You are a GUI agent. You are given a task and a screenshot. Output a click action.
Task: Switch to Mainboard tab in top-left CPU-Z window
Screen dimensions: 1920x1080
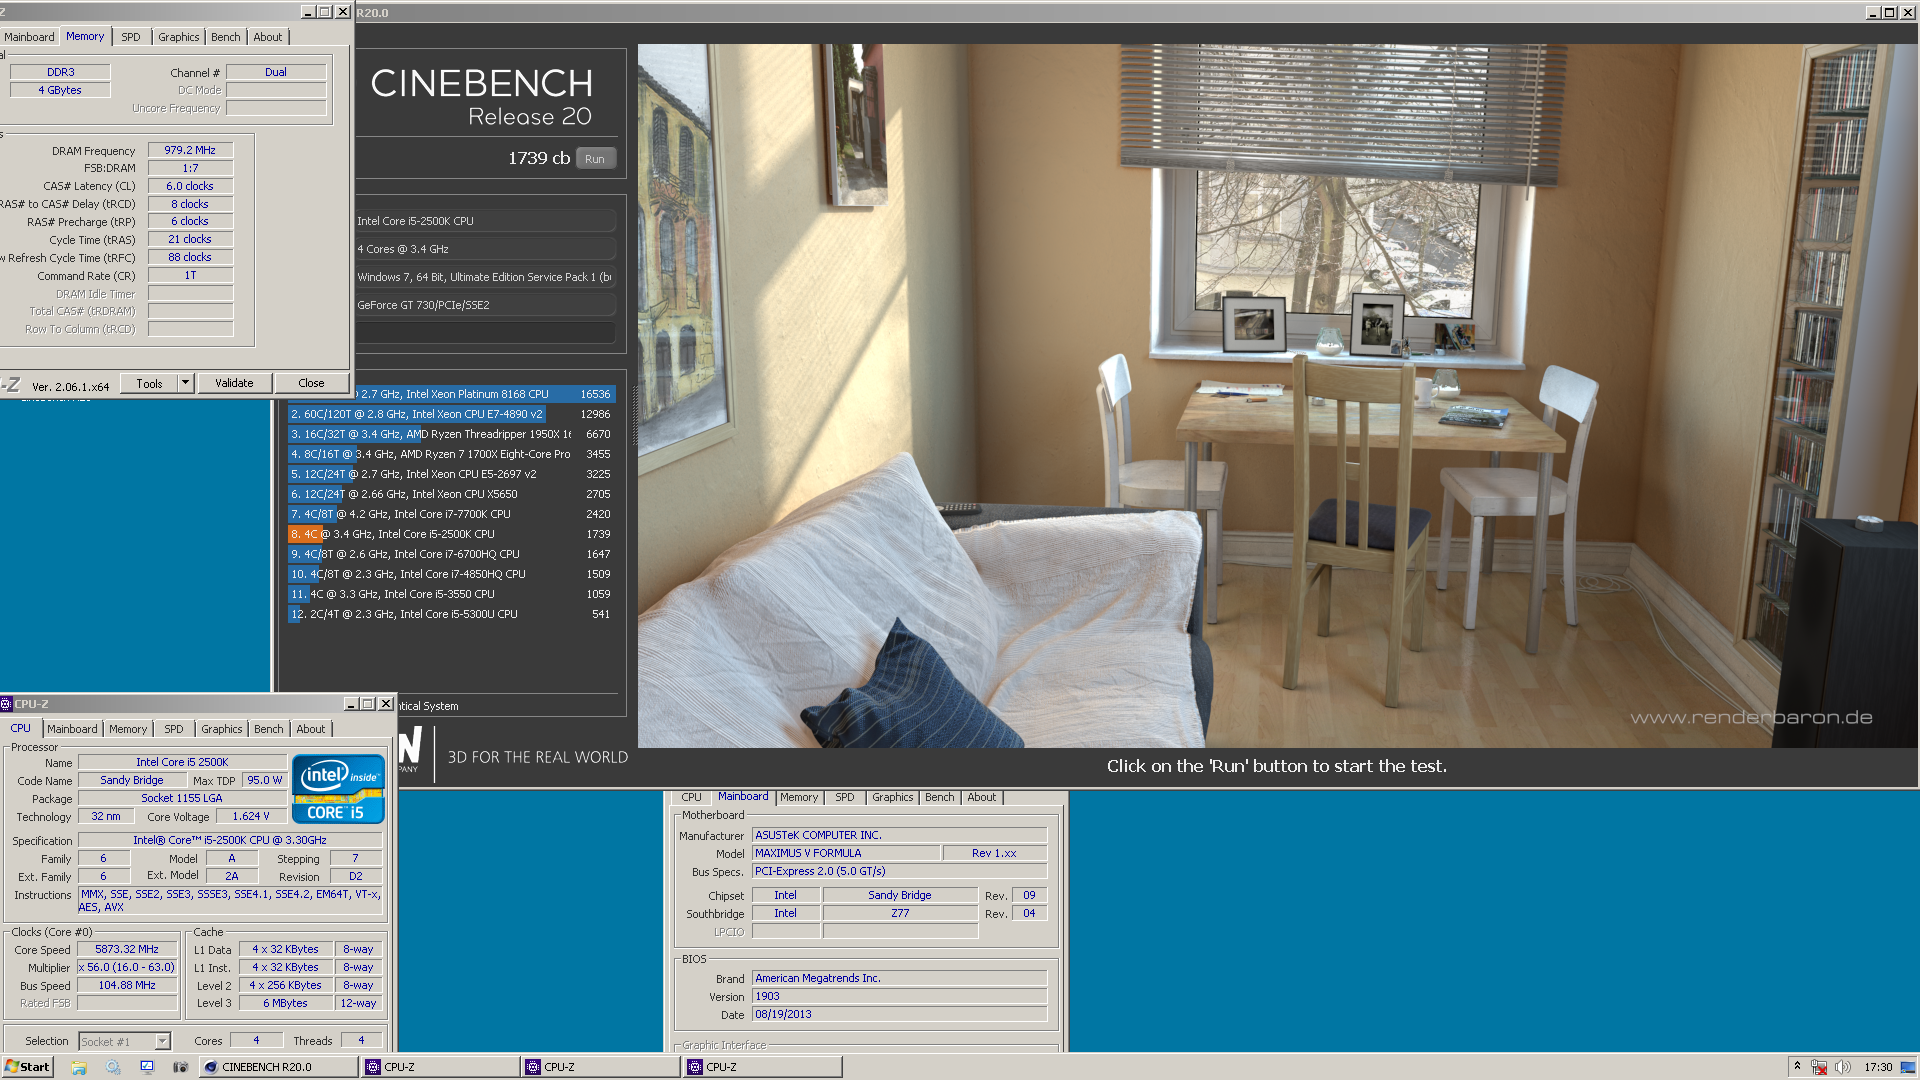click(29, 37)
